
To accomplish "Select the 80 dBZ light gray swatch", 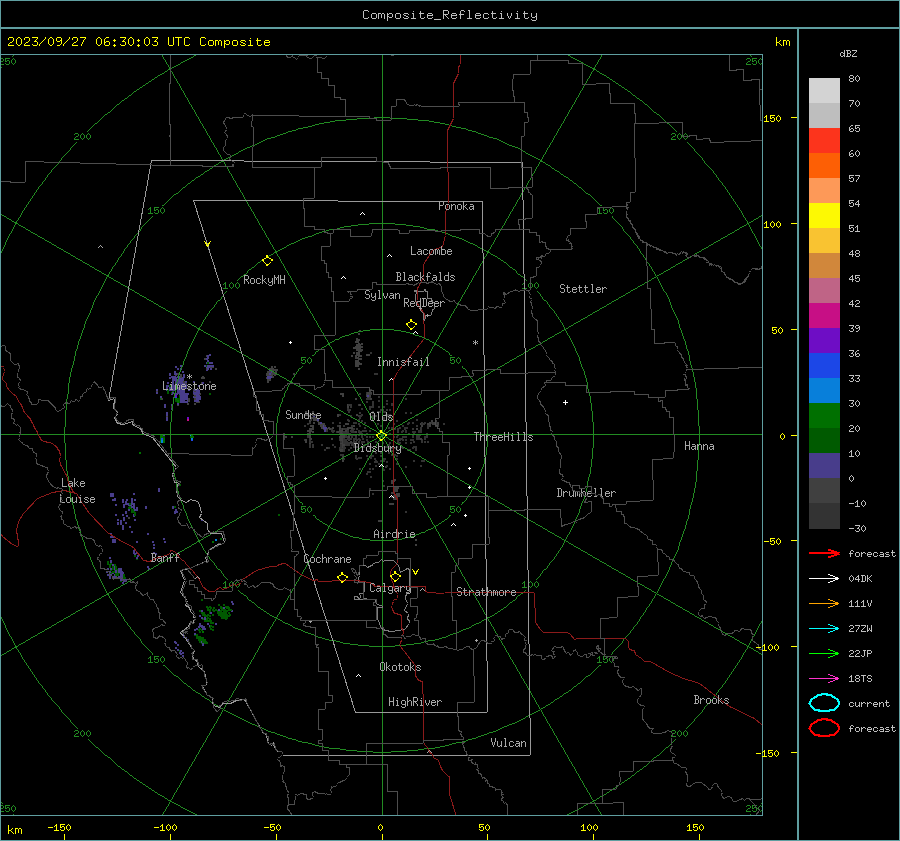I will pyautogui.click(x=824, y=91).
